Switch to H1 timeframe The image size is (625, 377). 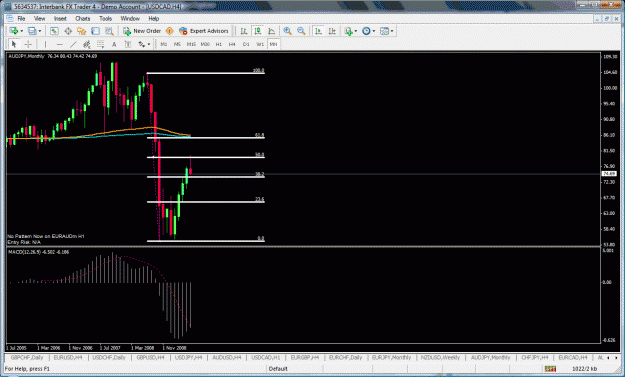click(218, 44)
